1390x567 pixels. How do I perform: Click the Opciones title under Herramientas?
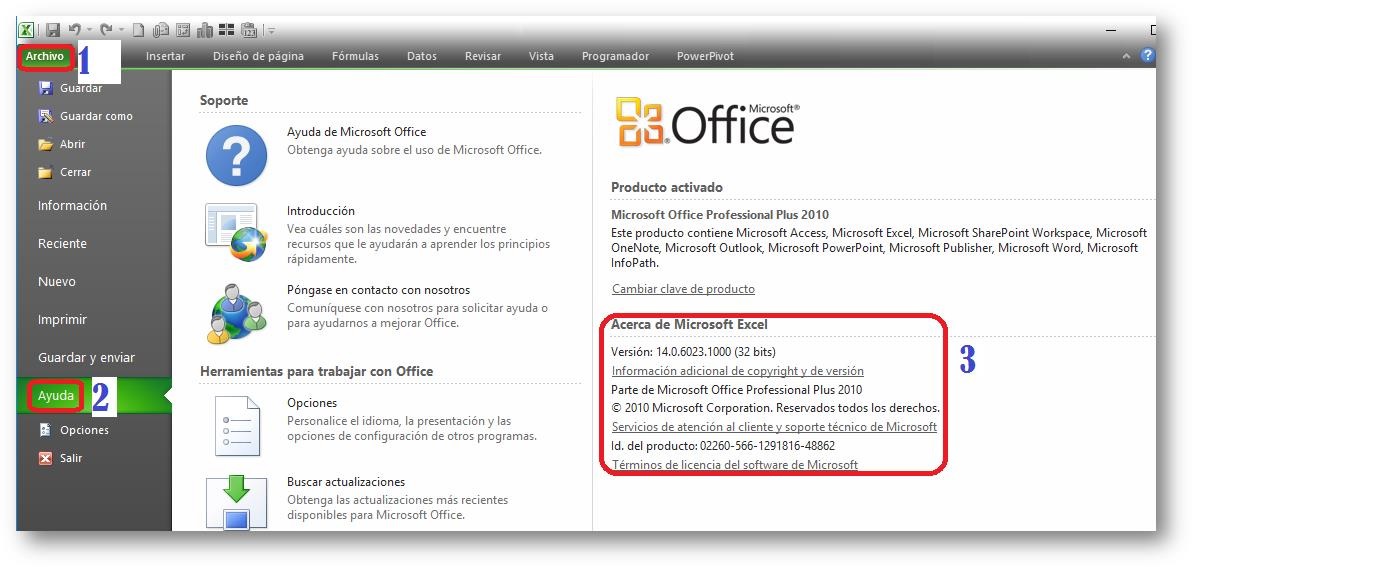(312, 403)
